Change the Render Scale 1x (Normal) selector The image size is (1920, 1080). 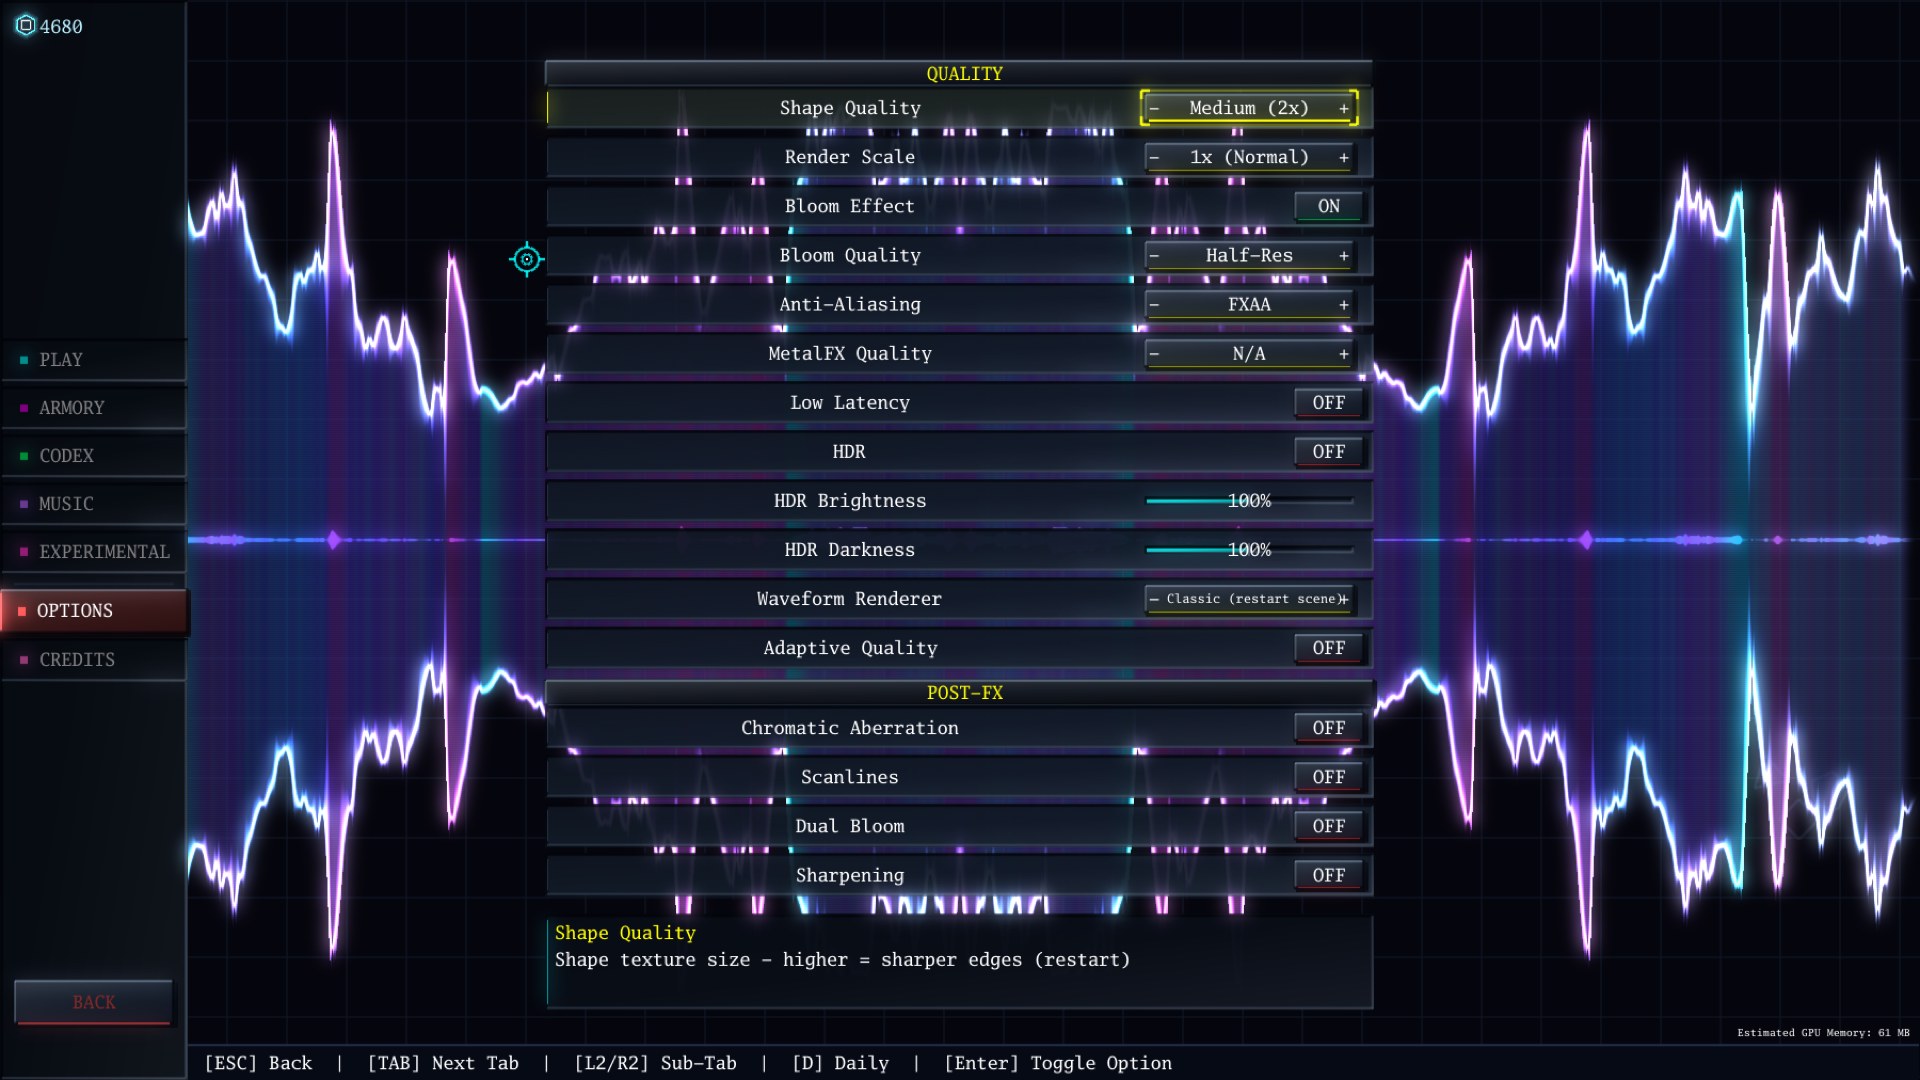coord(1249,157)
